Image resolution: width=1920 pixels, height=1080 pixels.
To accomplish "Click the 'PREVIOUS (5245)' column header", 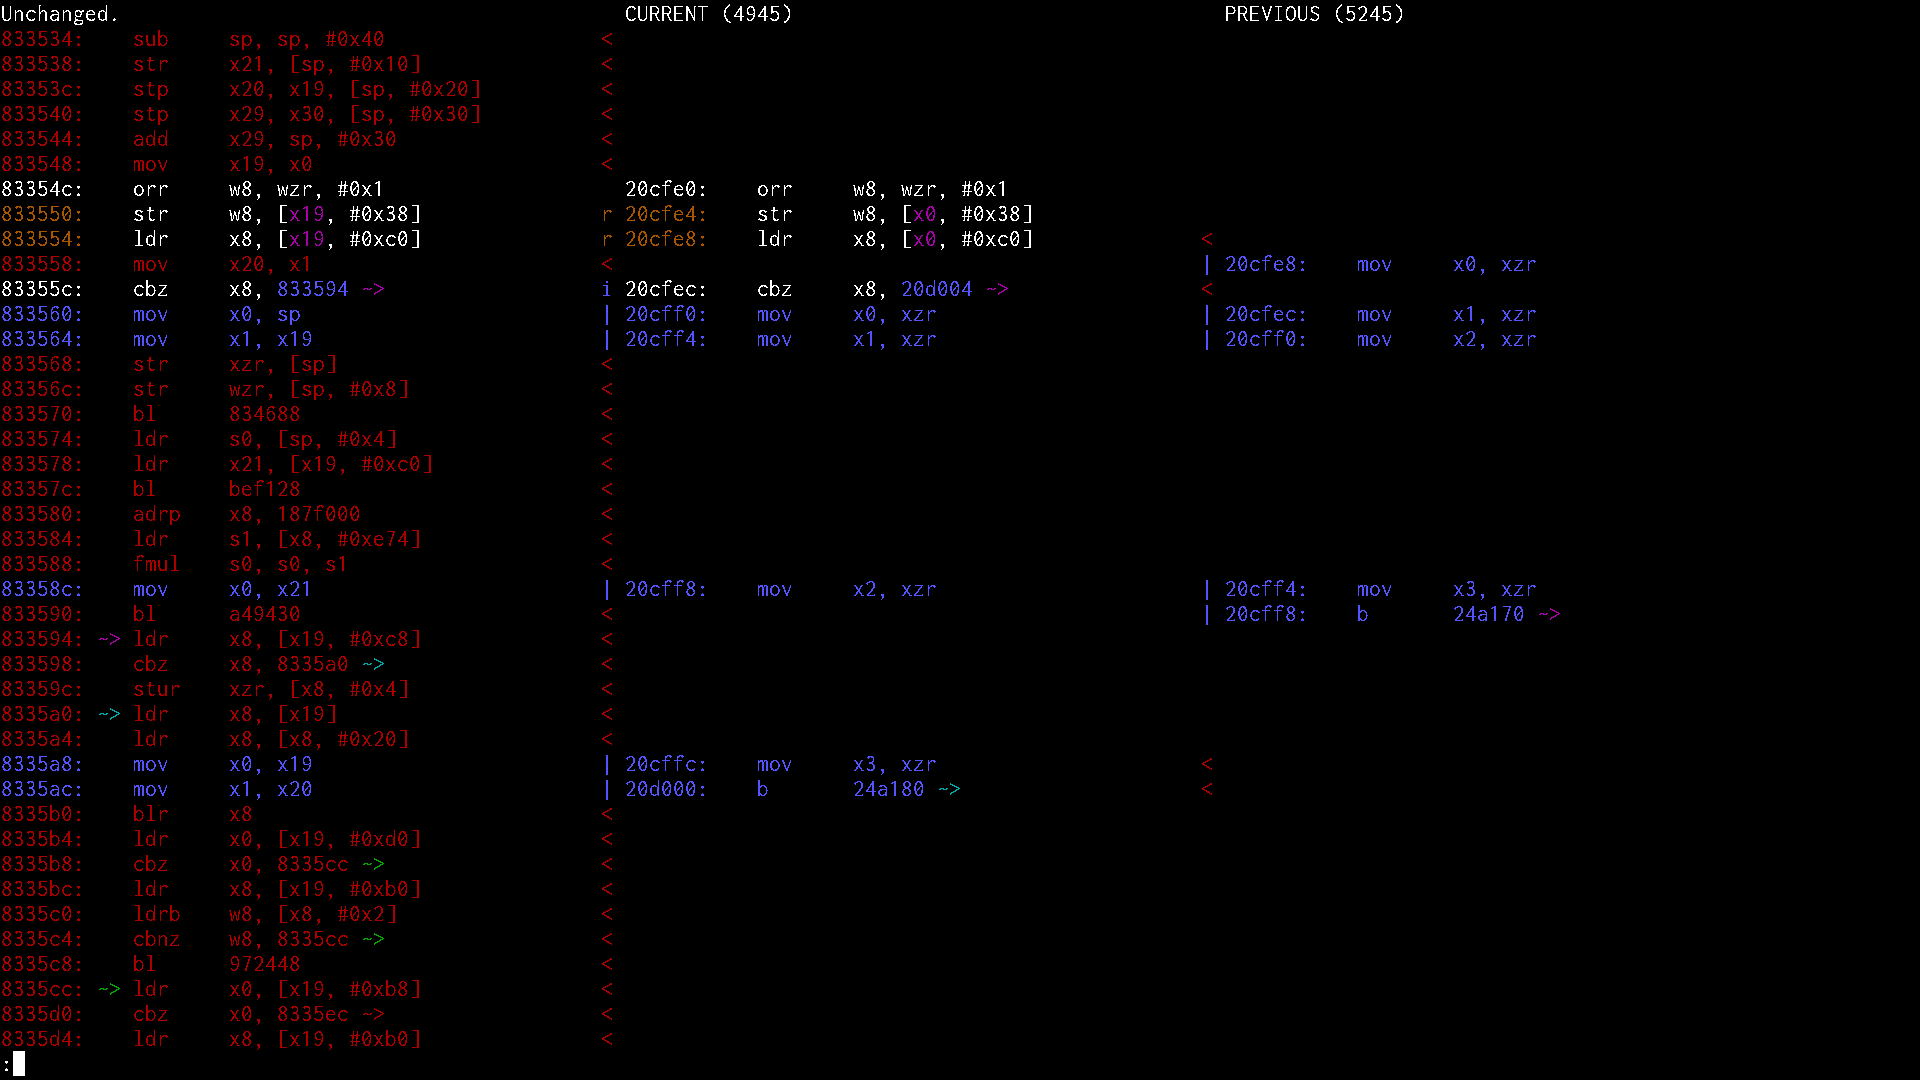I will pos(1314,14).
